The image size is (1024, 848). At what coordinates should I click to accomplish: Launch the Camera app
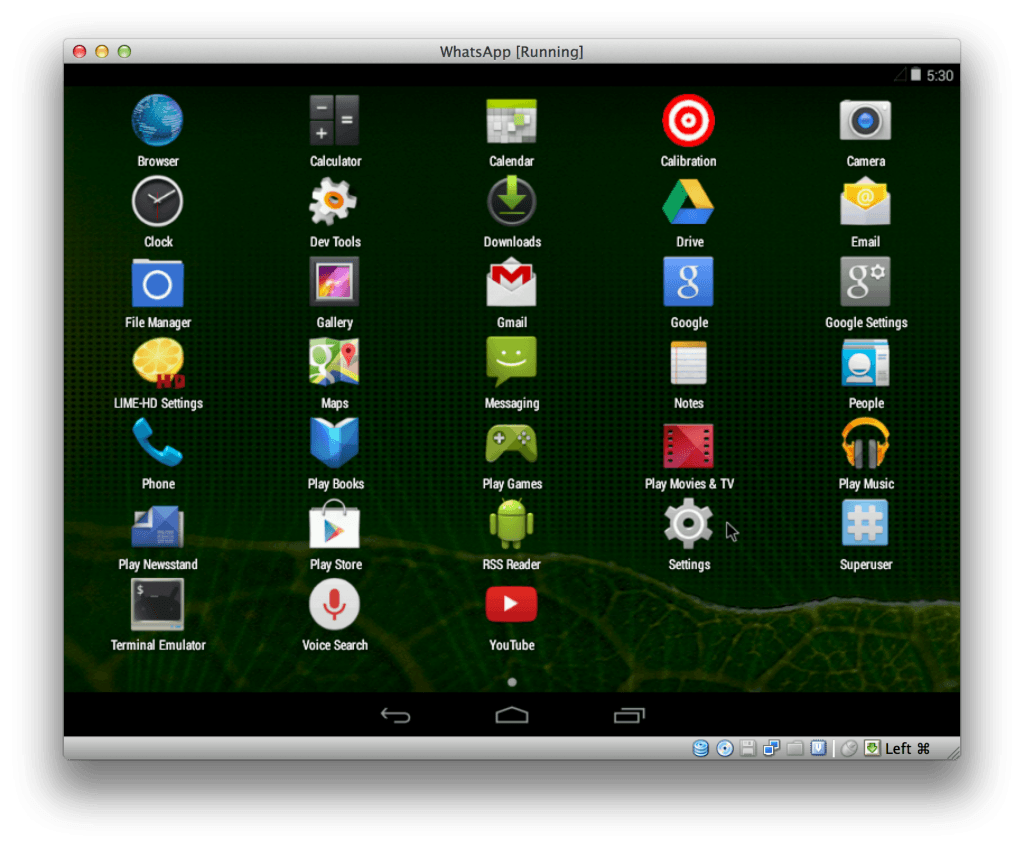865,121
